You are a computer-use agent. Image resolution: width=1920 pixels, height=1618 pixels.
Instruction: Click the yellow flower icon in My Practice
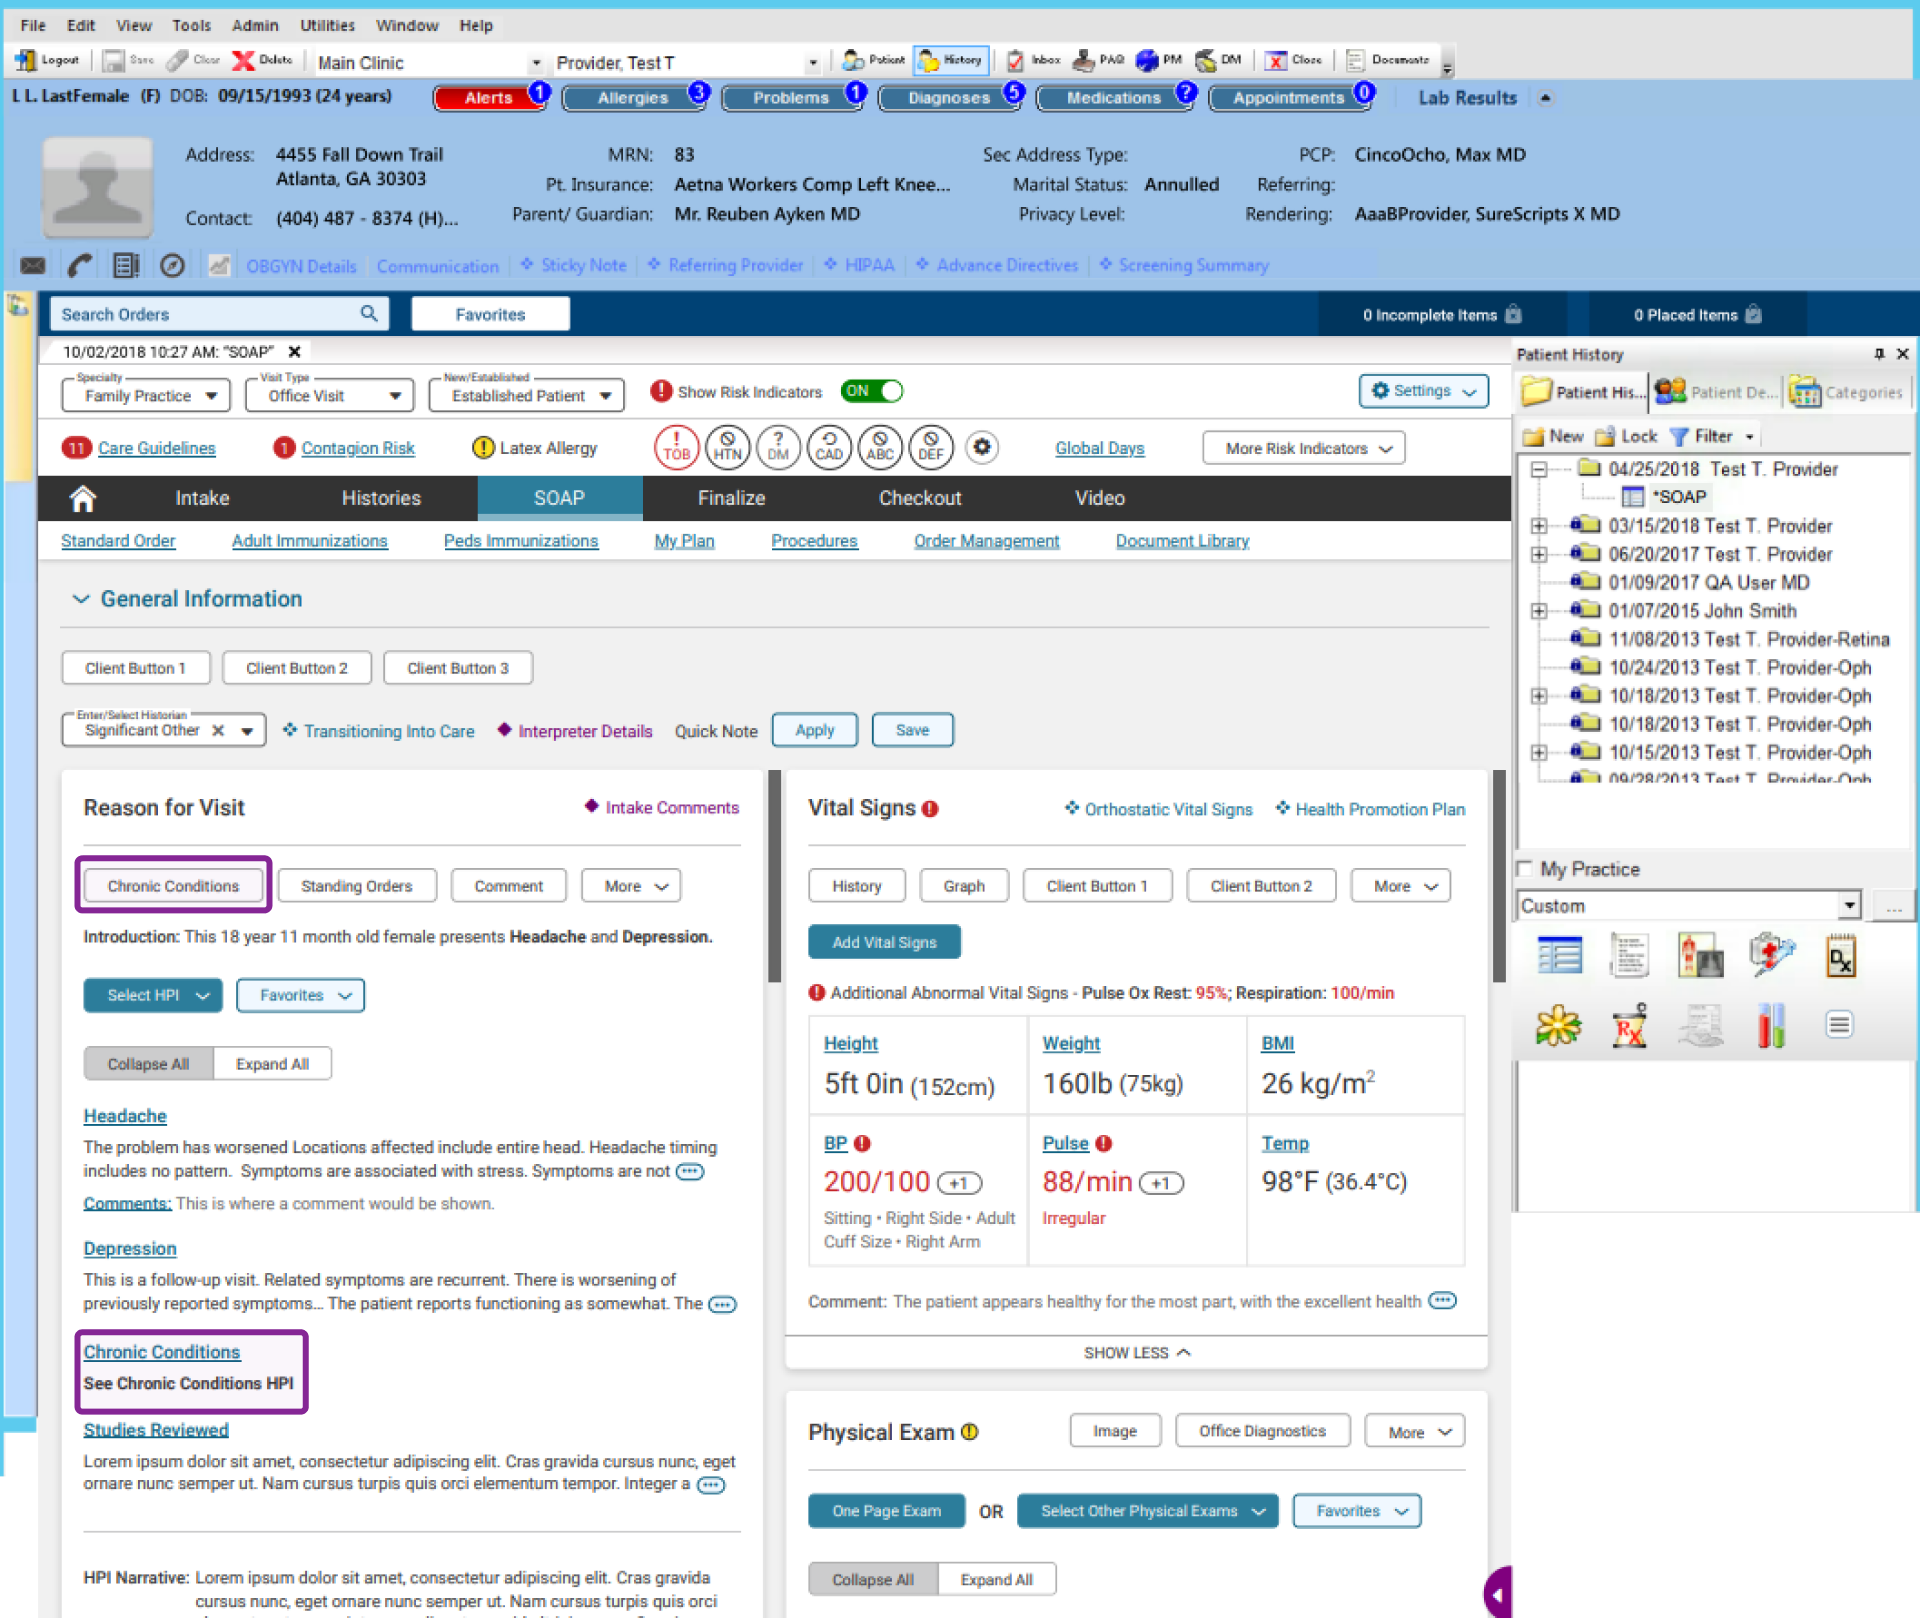tap(1558, 1026)
